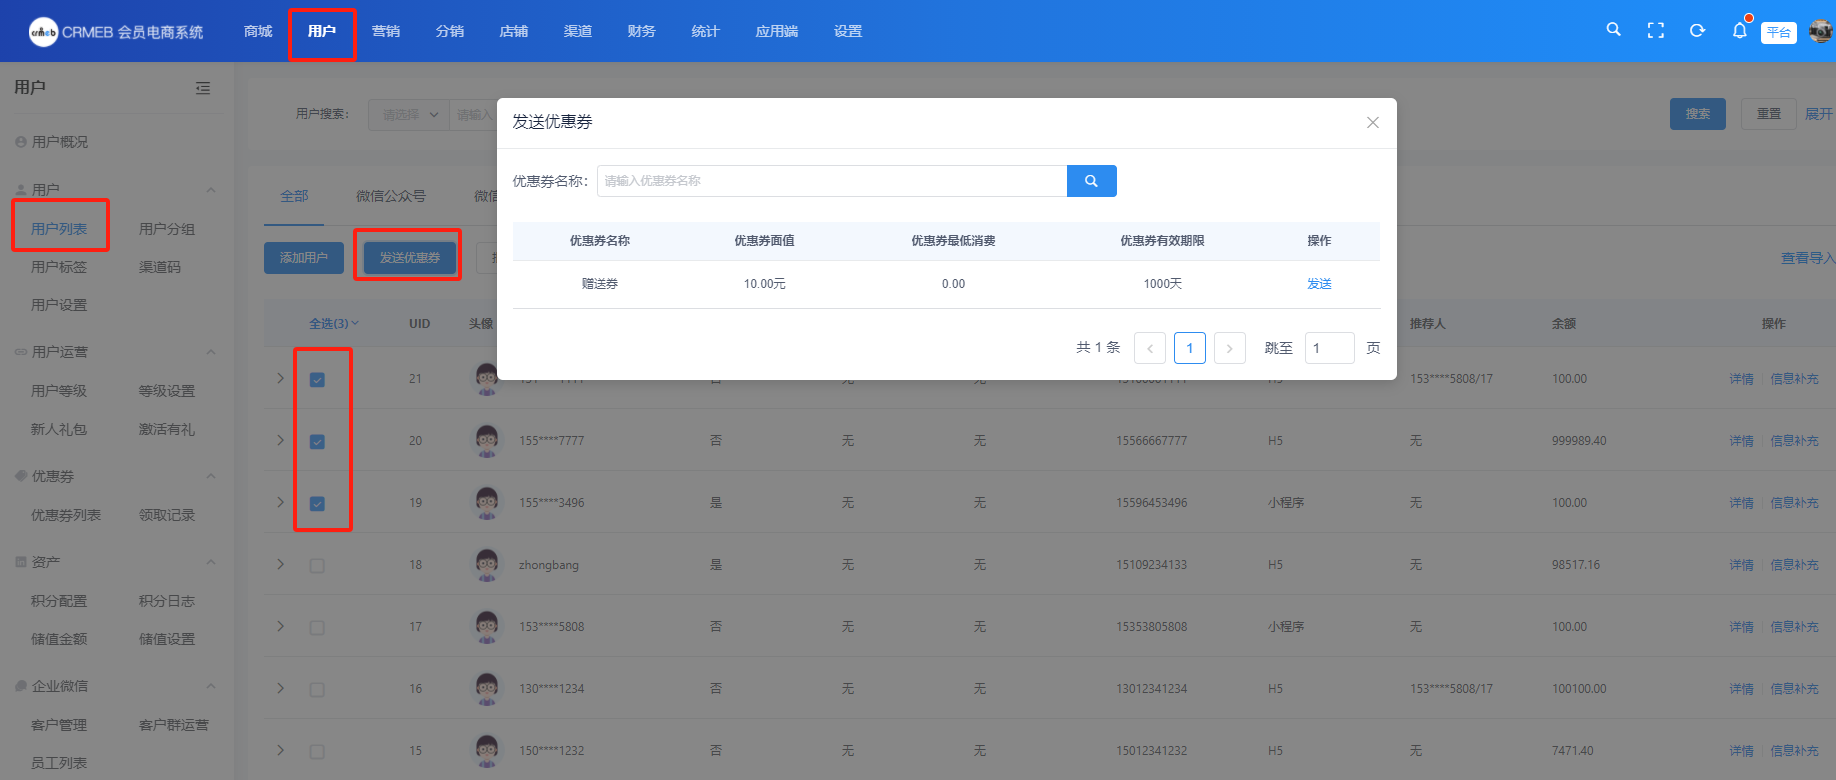Go to next page arrow in dialog

click(x=1229, y=348)
